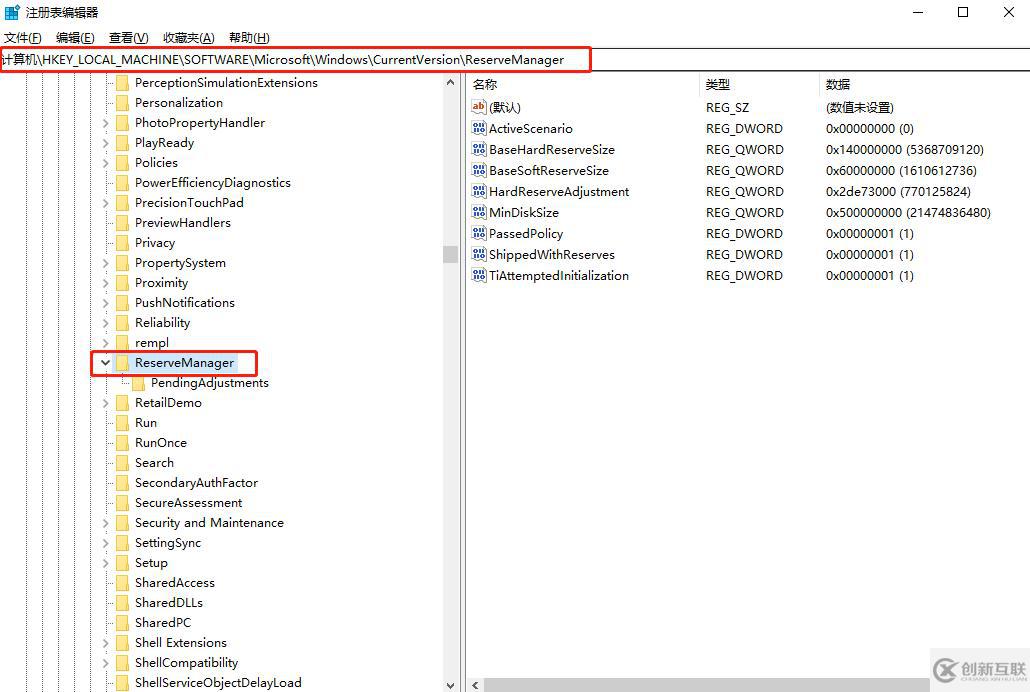Screen dimensions: 1030x692
Task: Expand the ShellCompatibility key
Action: coord(105,663)
